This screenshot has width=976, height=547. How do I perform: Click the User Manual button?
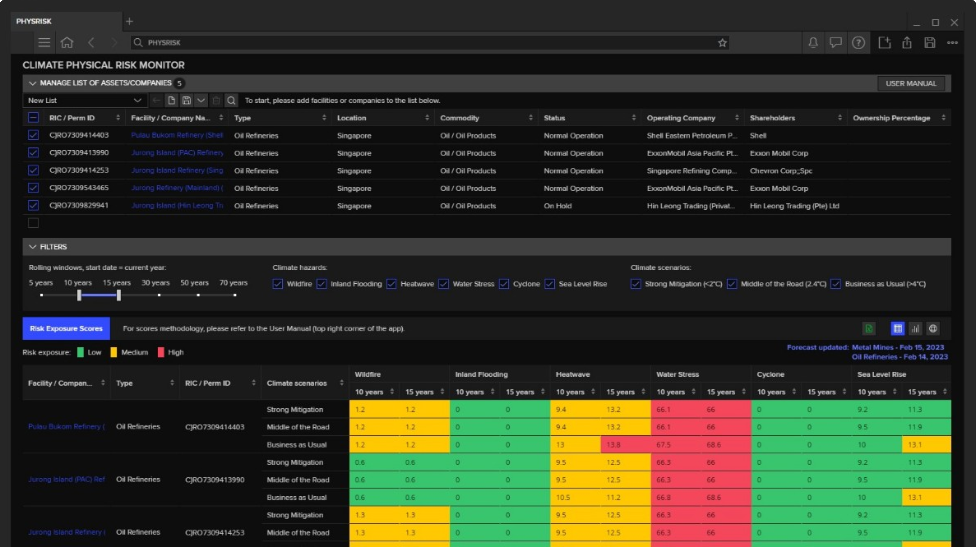pos(910,83)
